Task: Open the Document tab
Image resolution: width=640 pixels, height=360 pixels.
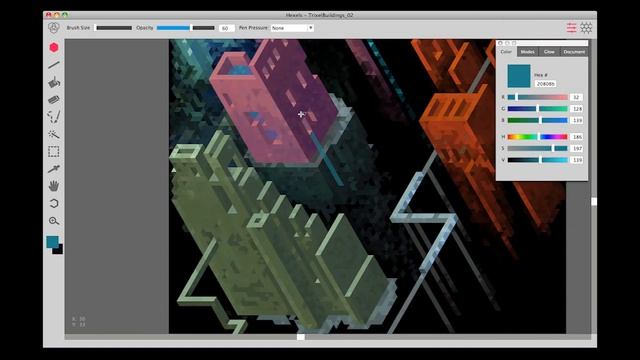Action: pyautogui.click(x=574, y=52)
